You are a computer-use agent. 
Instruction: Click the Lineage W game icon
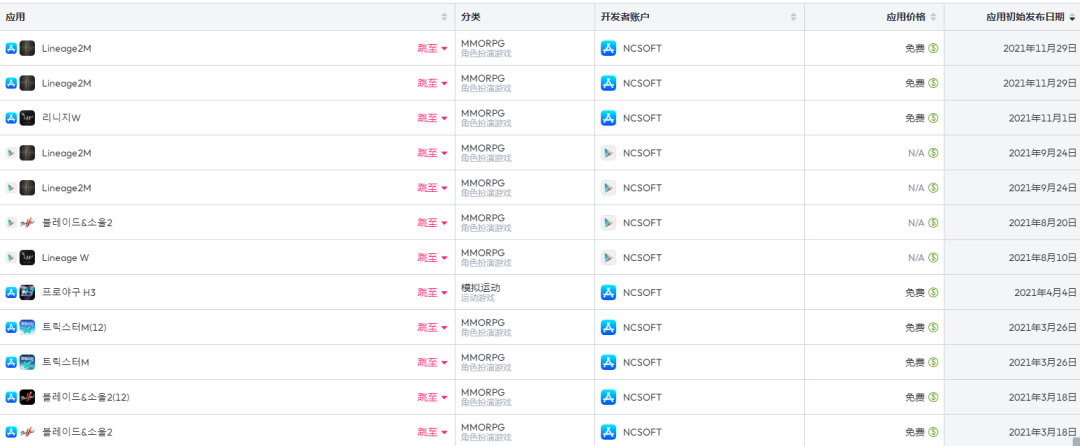click(x=28, y=258)
